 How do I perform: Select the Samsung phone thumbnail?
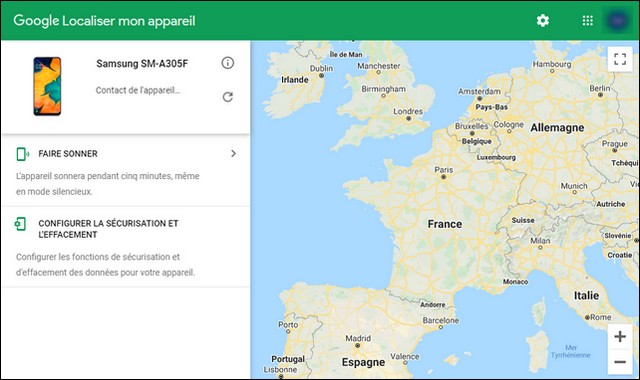pyautogui.click(x=47, y=86)
